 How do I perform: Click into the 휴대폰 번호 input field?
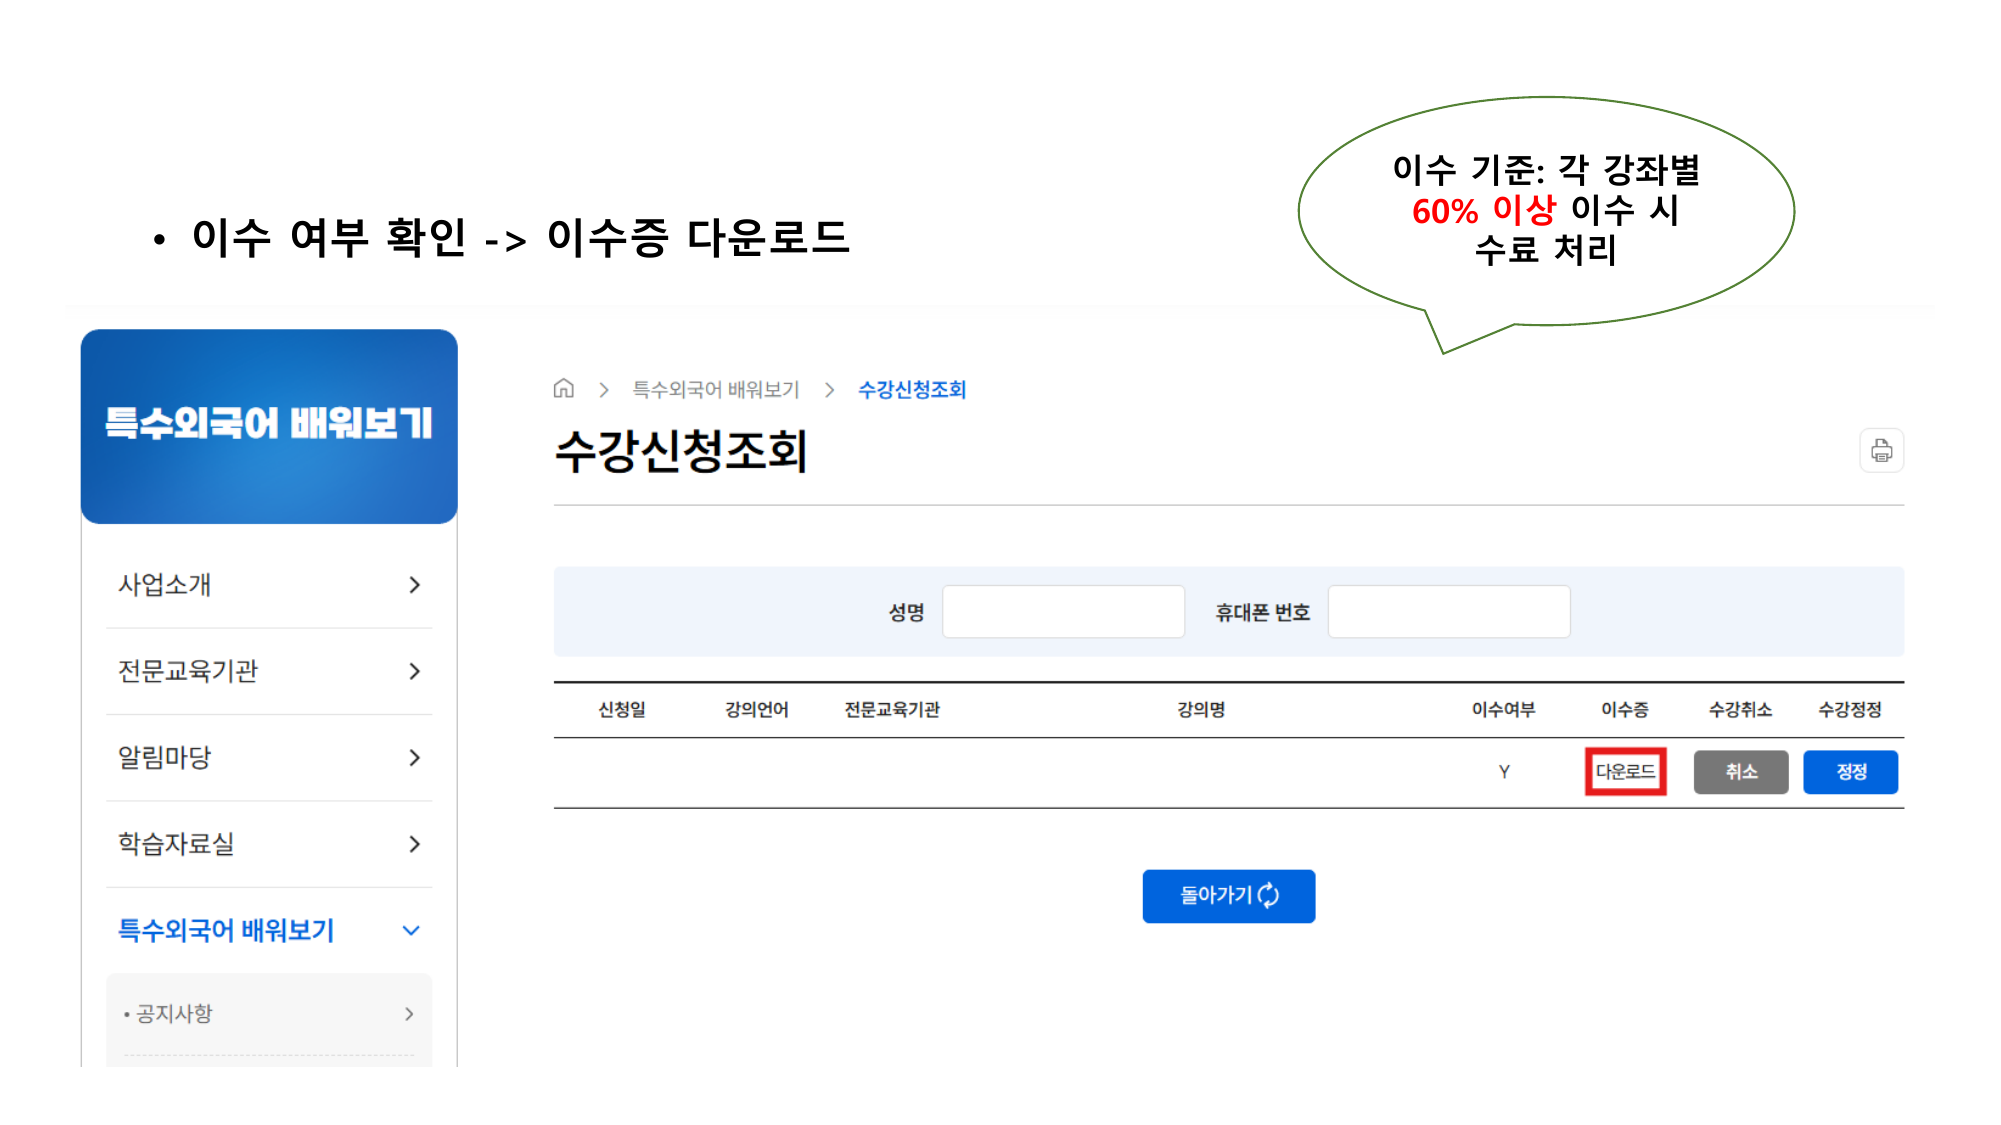coord(1448,612)
